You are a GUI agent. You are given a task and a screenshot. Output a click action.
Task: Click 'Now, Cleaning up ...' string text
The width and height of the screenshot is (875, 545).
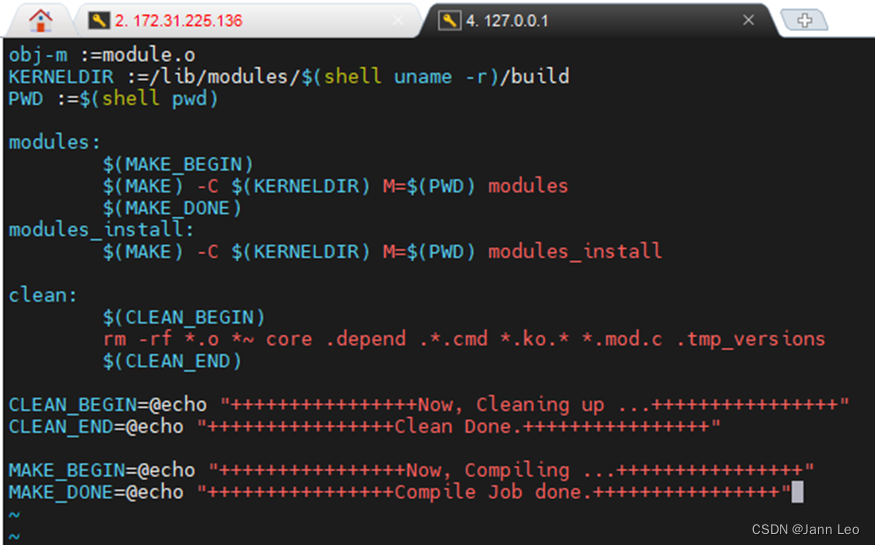(x=534, y=404)
